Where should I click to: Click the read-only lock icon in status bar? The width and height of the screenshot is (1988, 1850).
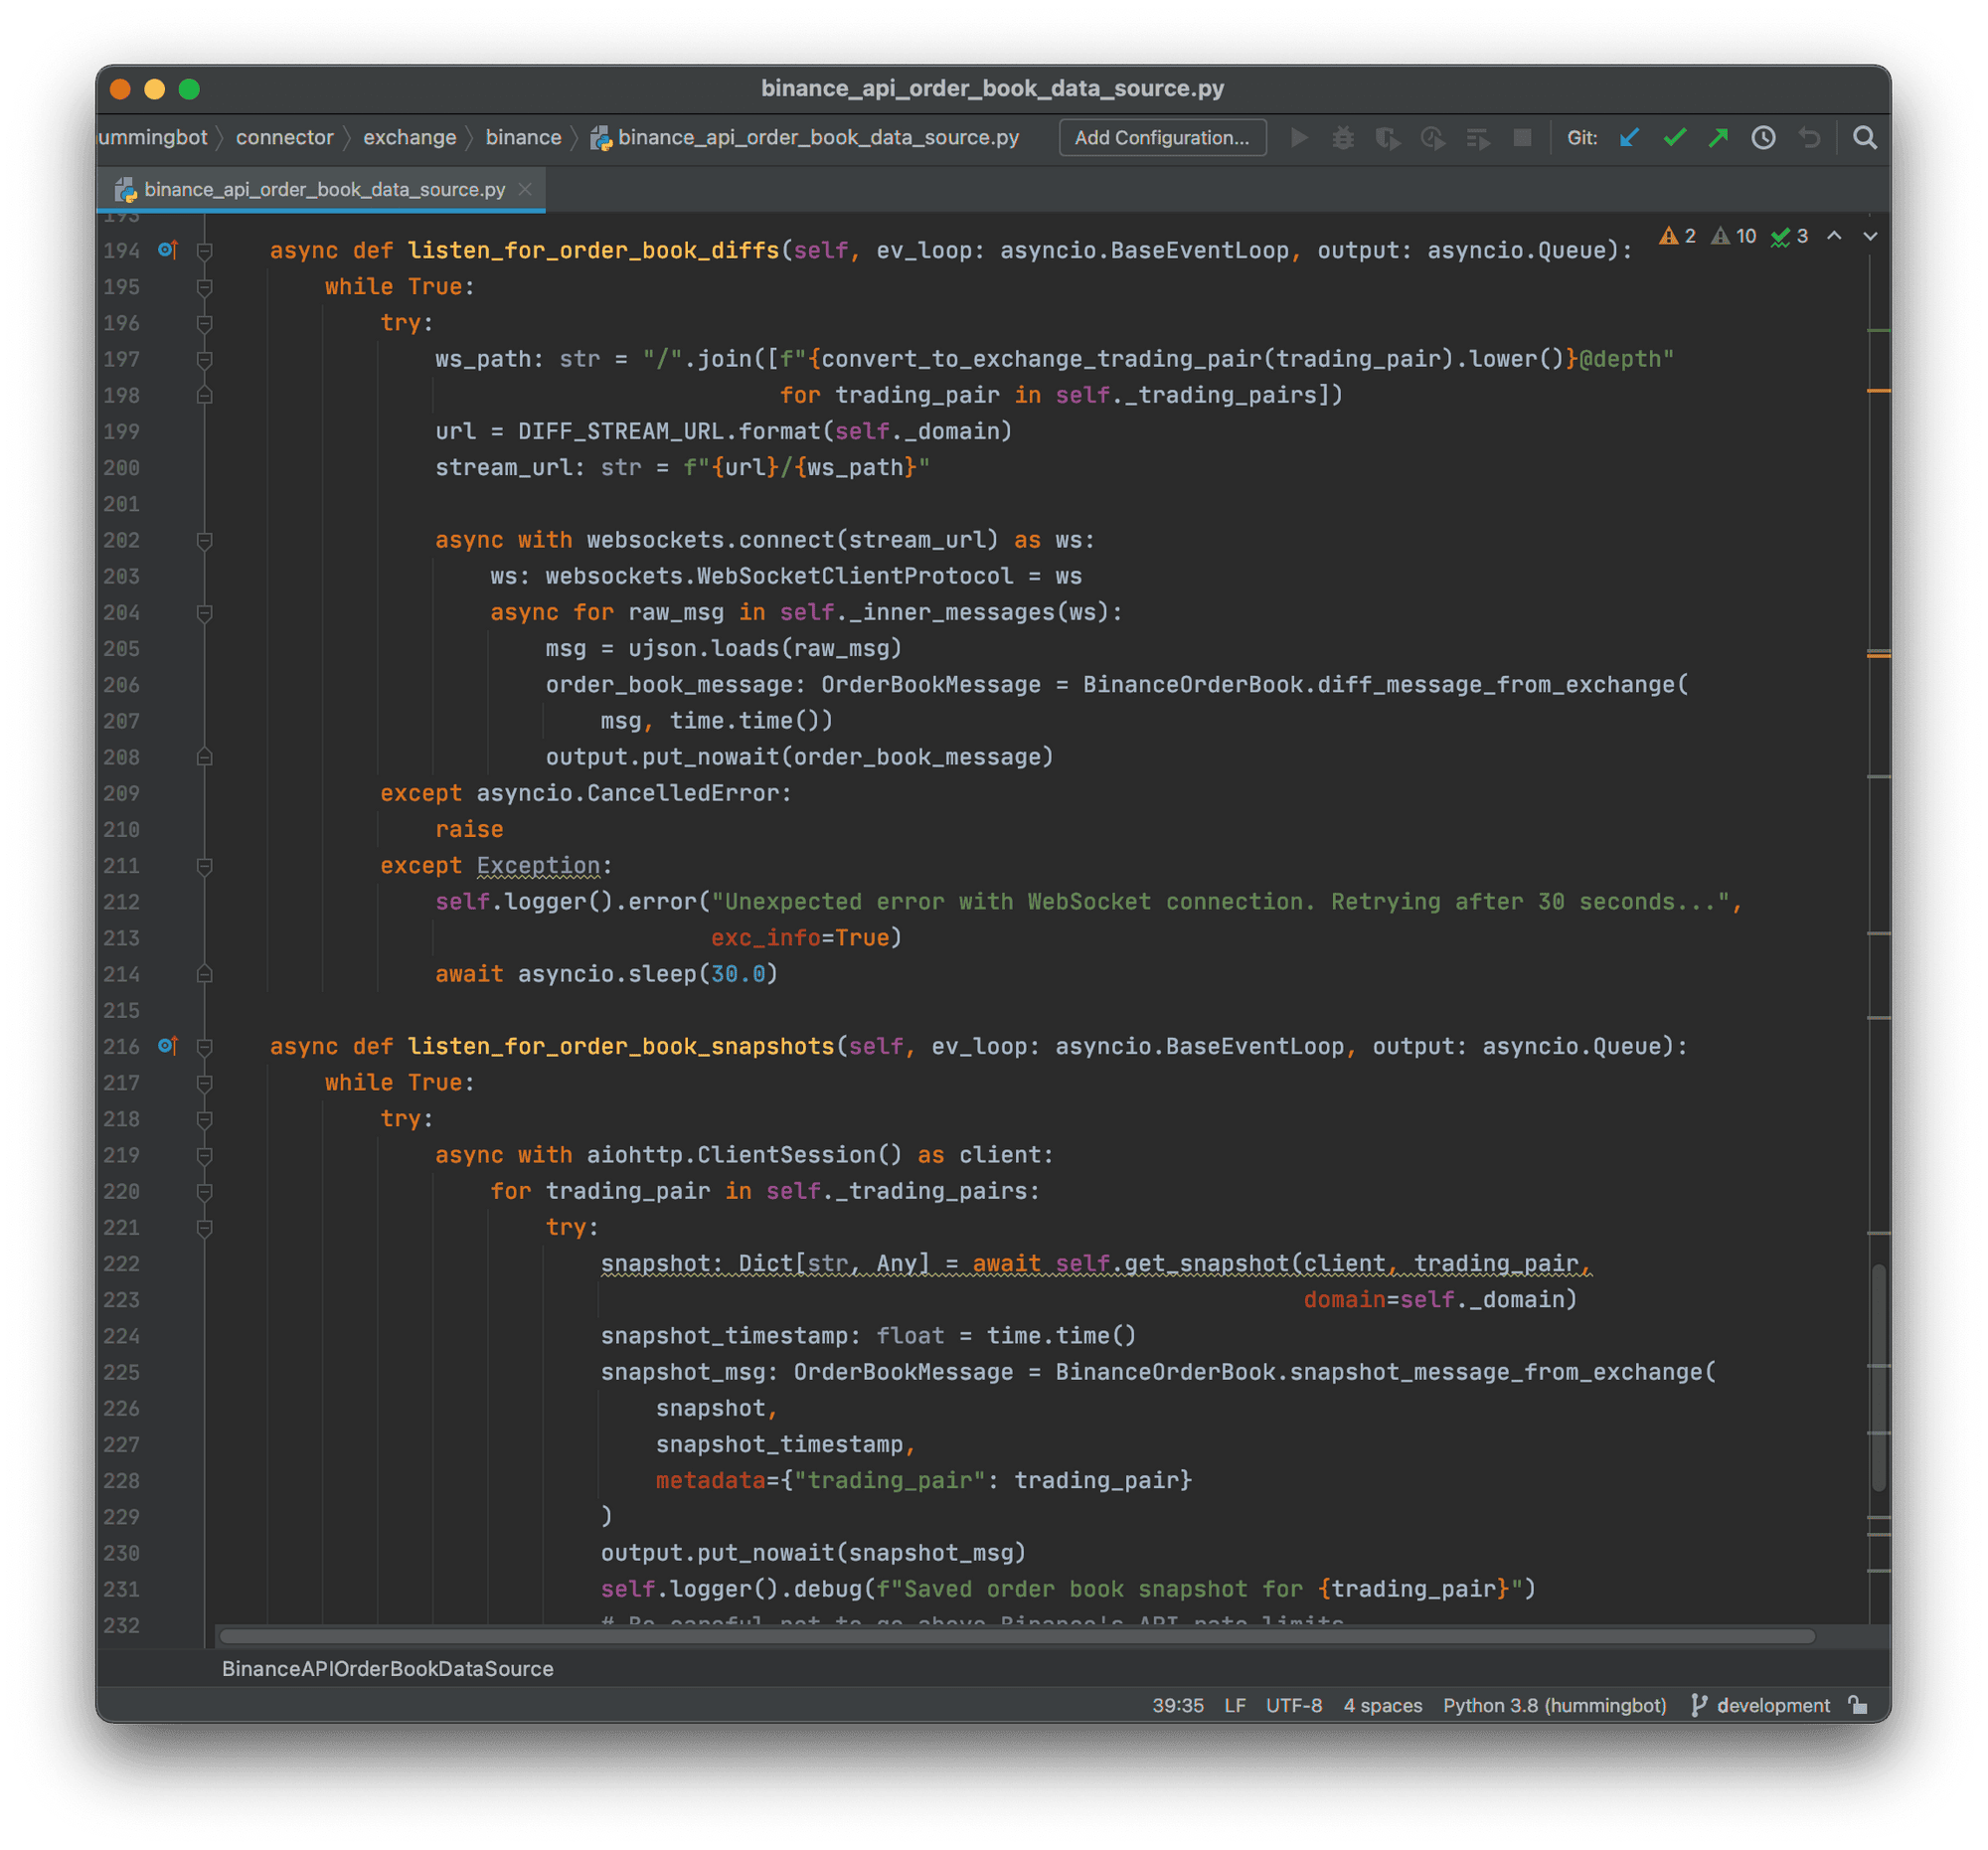tap(1858, 1705)
